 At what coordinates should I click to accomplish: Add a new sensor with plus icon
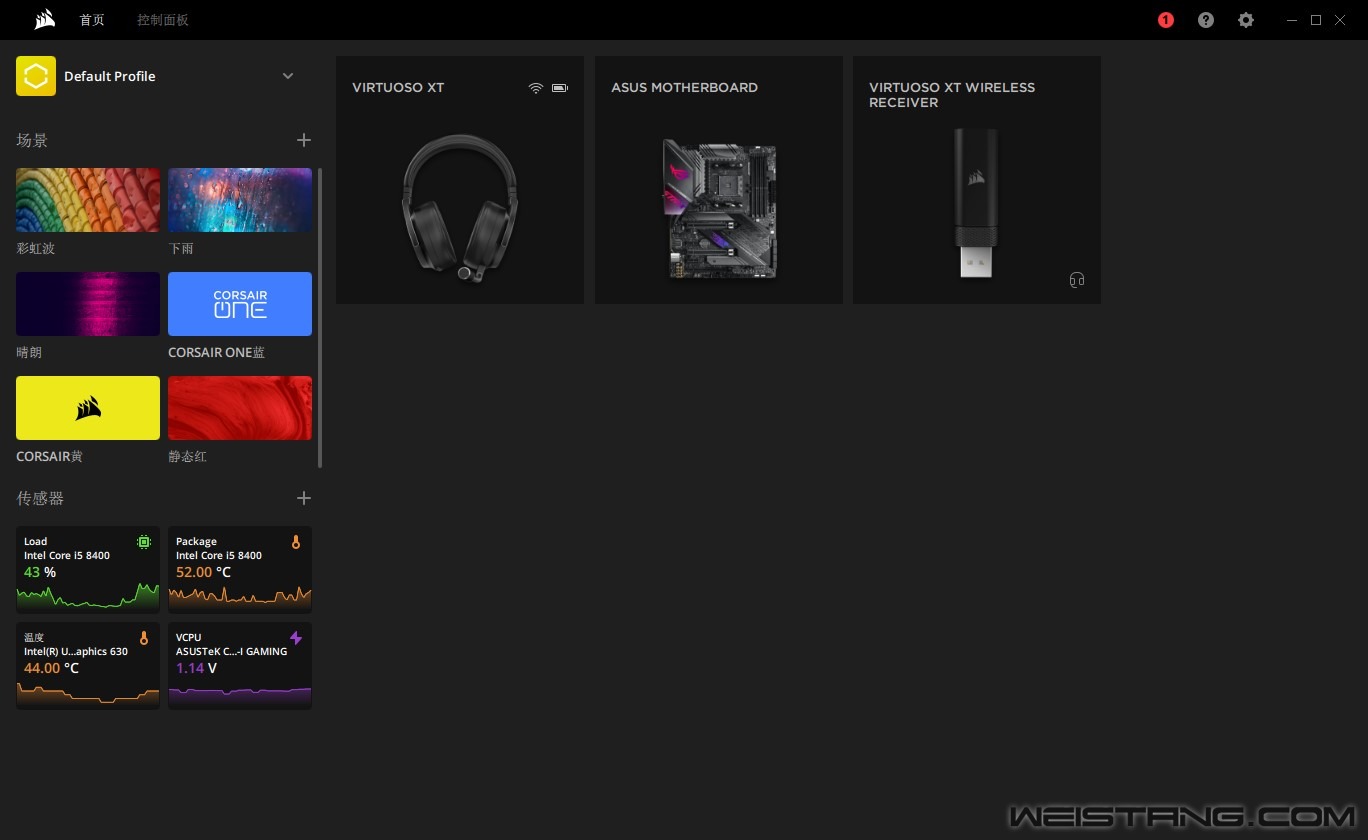[304, 498]
